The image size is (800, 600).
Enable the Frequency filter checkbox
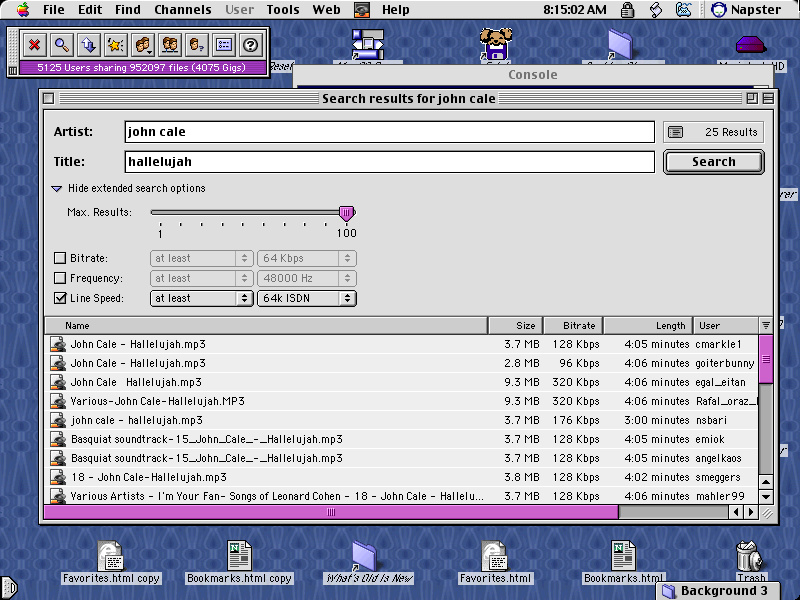[x=60, y=278]
